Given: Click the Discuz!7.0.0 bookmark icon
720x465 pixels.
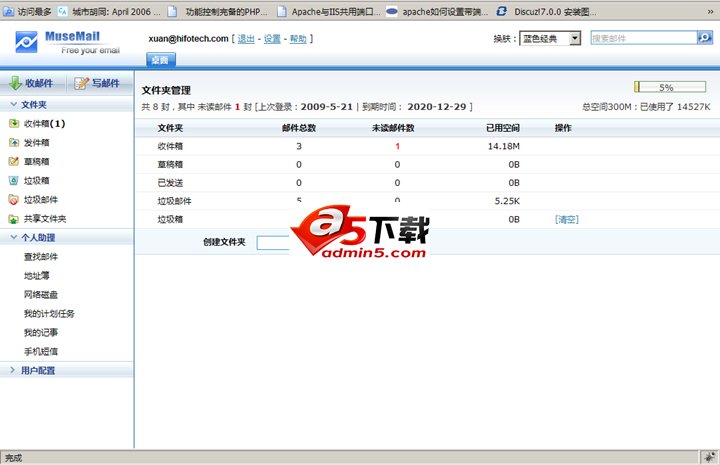Looking at the screenshot, I should pyautogui.click(x=501, y=11).
